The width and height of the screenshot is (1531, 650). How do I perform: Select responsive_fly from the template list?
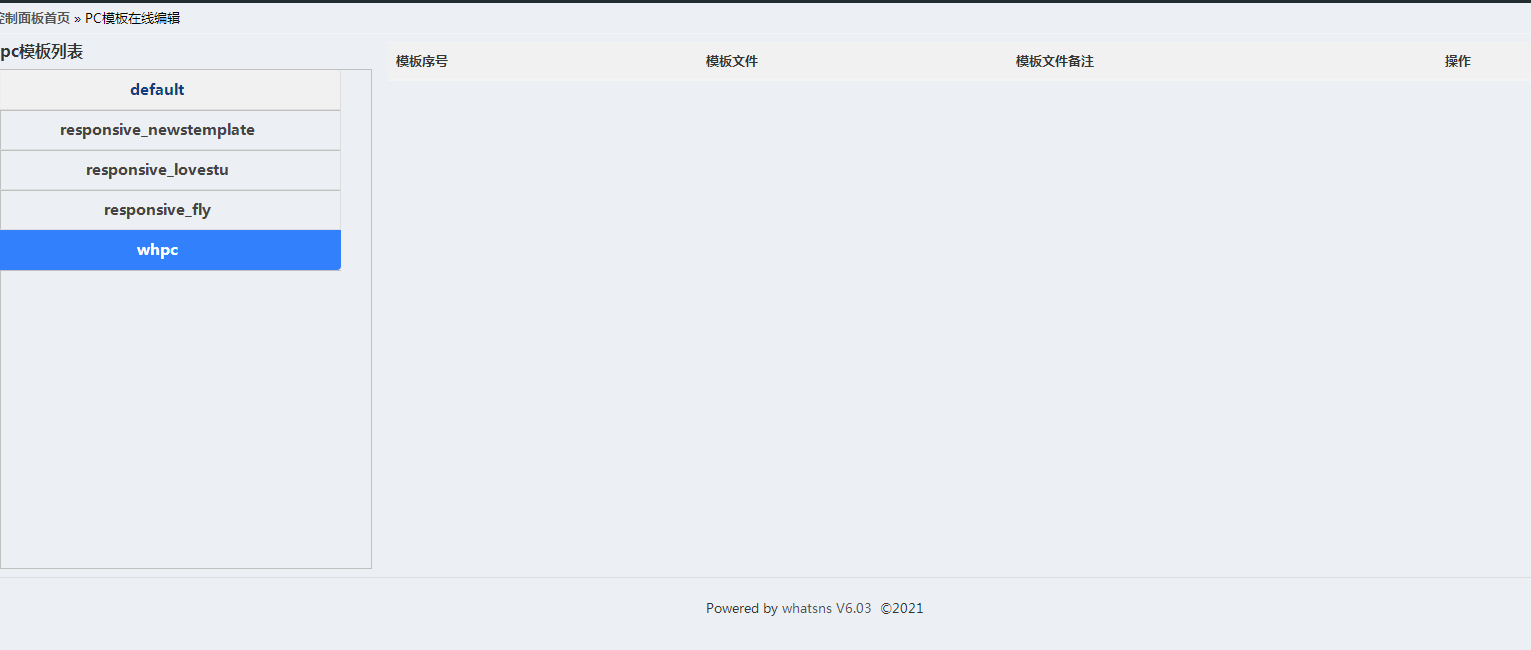(170, 210)
